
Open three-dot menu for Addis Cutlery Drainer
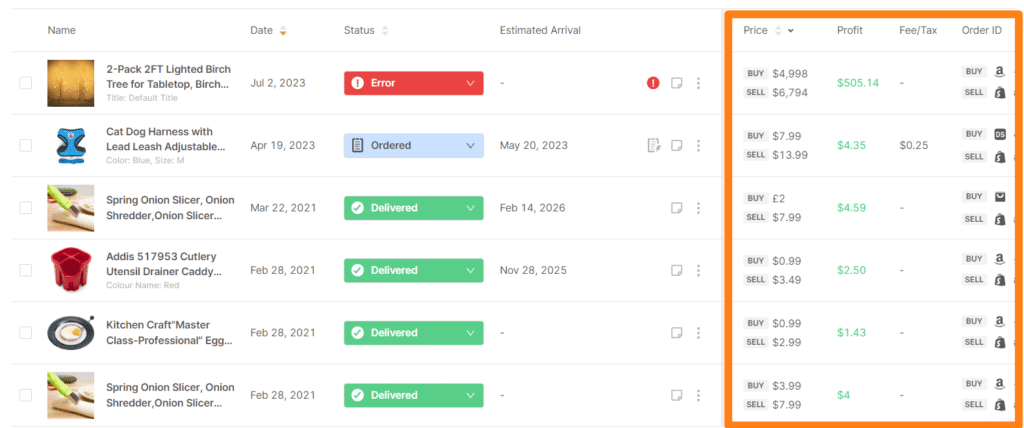(x=698, y=270)
